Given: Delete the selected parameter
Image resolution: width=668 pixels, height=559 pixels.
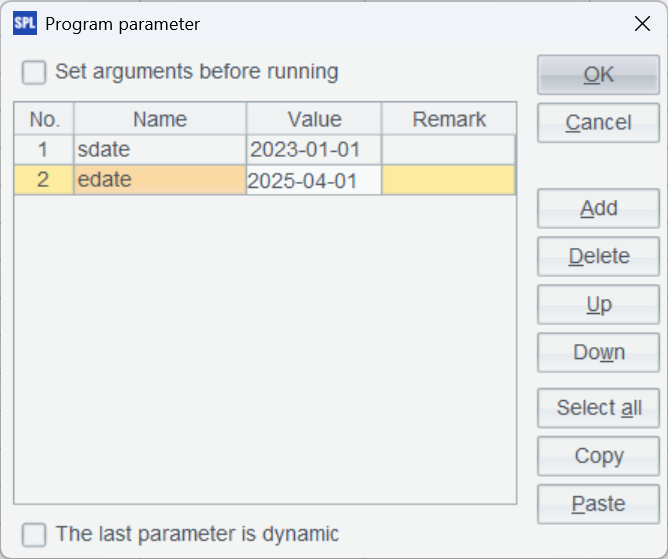Looking at the screenshot, I should (598, 257).
